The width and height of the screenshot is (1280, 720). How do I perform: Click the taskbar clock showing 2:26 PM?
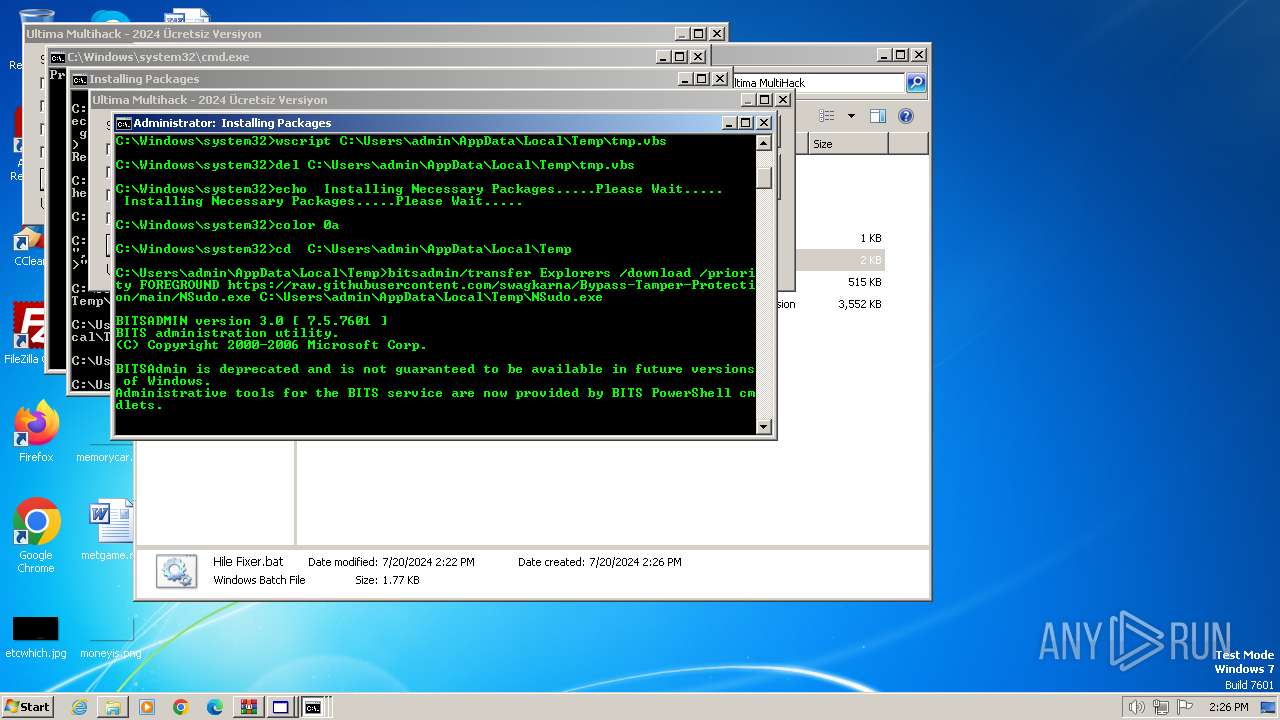pos(1228,707)
